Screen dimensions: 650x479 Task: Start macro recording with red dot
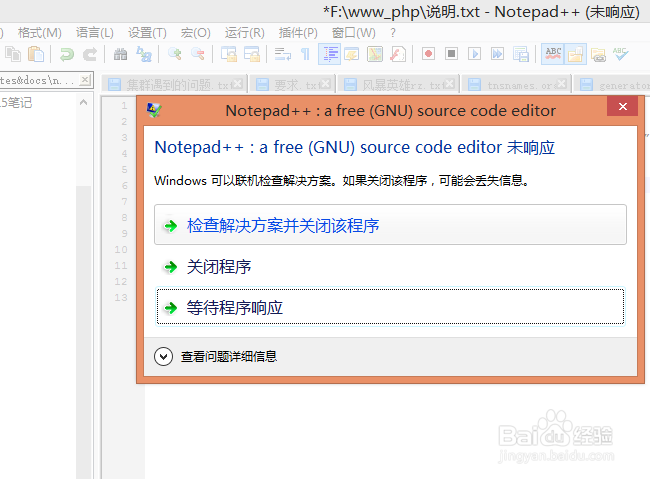click(x=429, y=54)
